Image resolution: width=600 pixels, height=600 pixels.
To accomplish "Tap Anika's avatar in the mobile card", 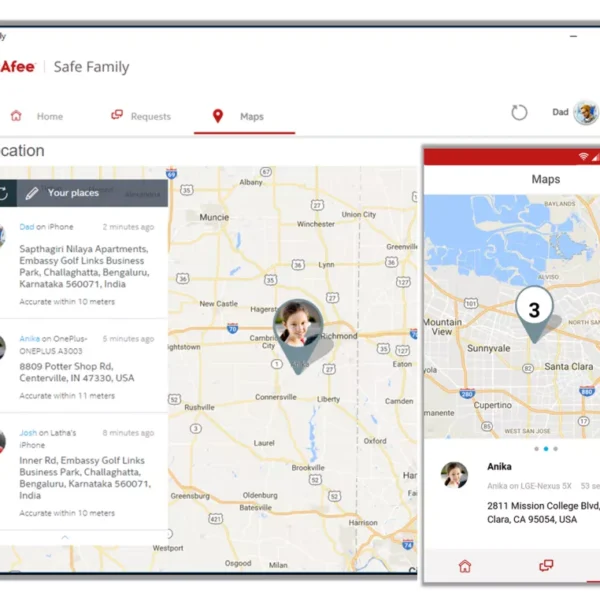I will [x=455, y=475].
